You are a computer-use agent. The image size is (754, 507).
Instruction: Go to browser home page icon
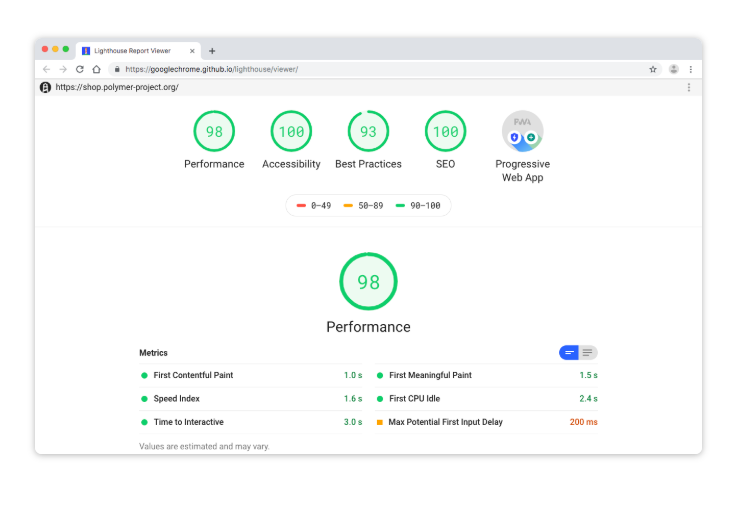click(96, 69)
